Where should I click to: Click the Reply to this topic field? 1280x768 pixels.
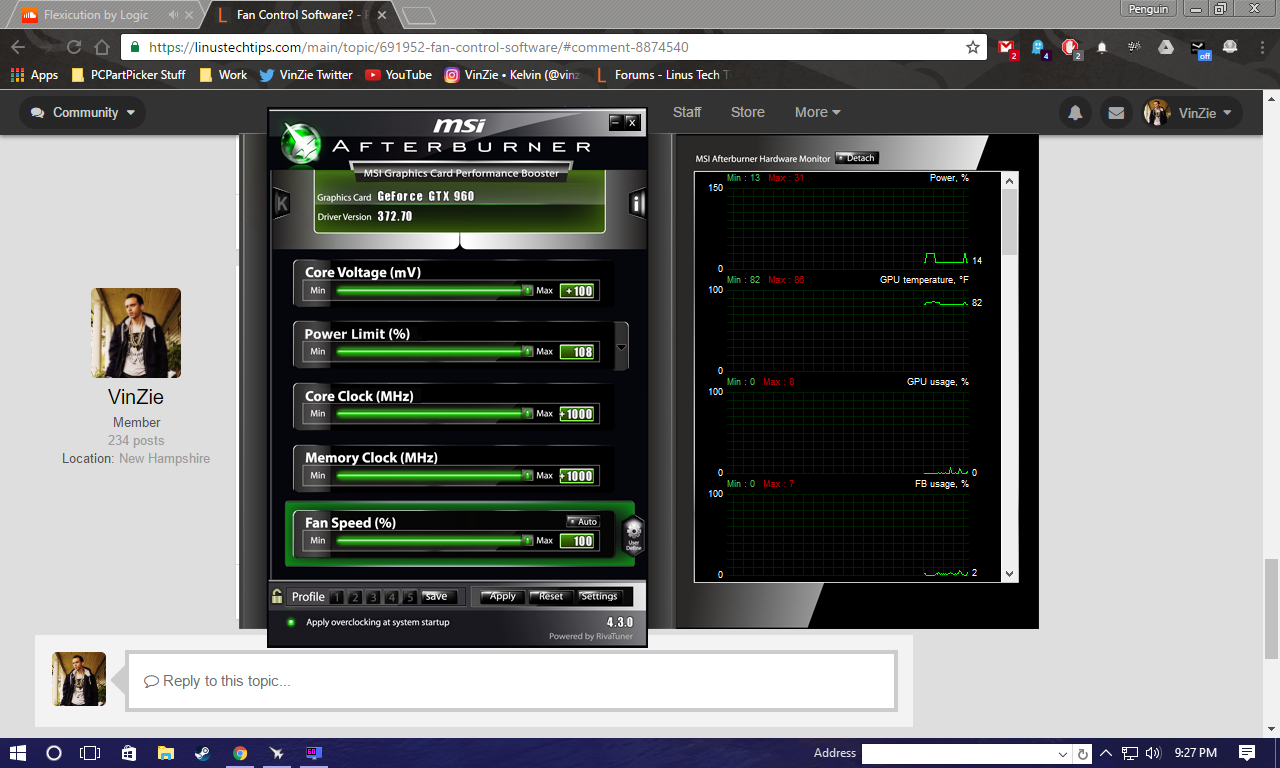pyautogui.click(x=511, y=681)
